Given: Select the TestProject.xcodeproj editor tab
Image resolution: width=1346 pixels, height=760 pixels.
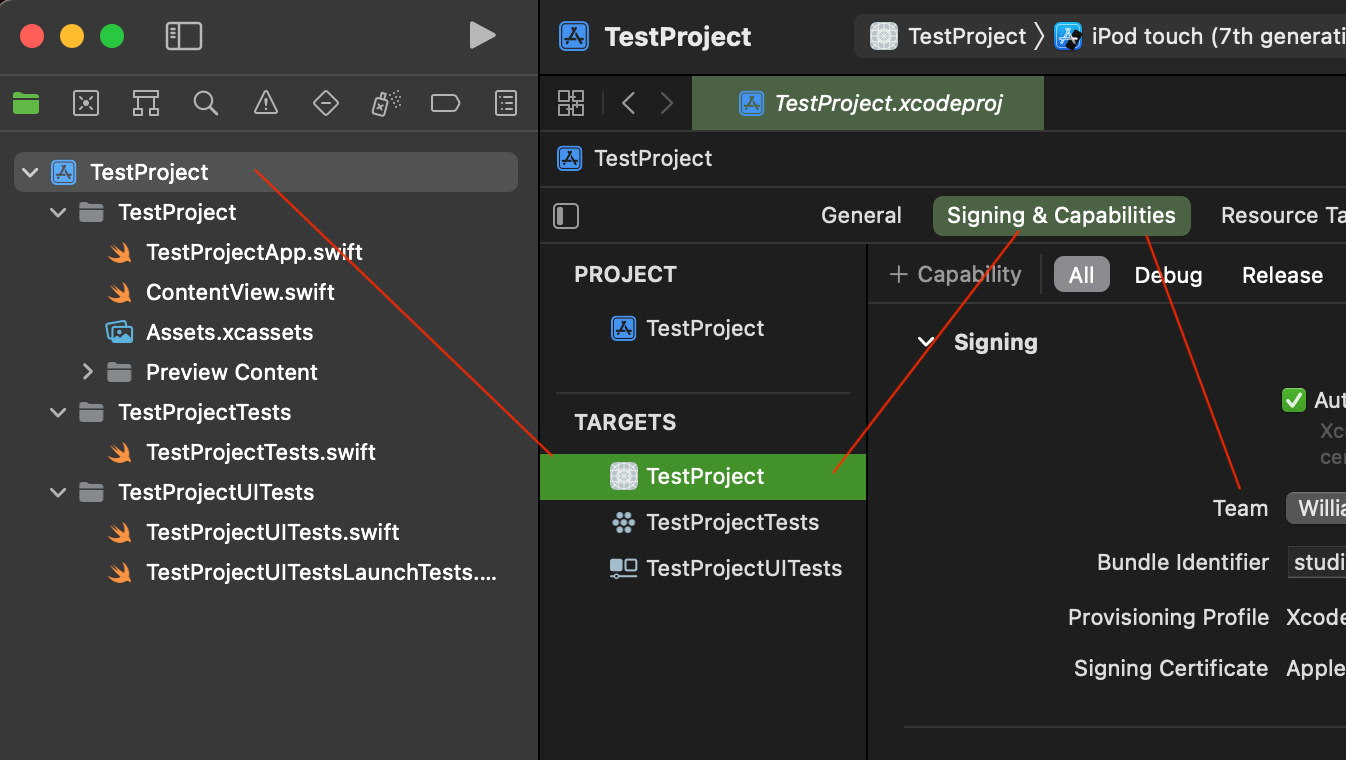Looking at the screenshot, I should point(868,103).
